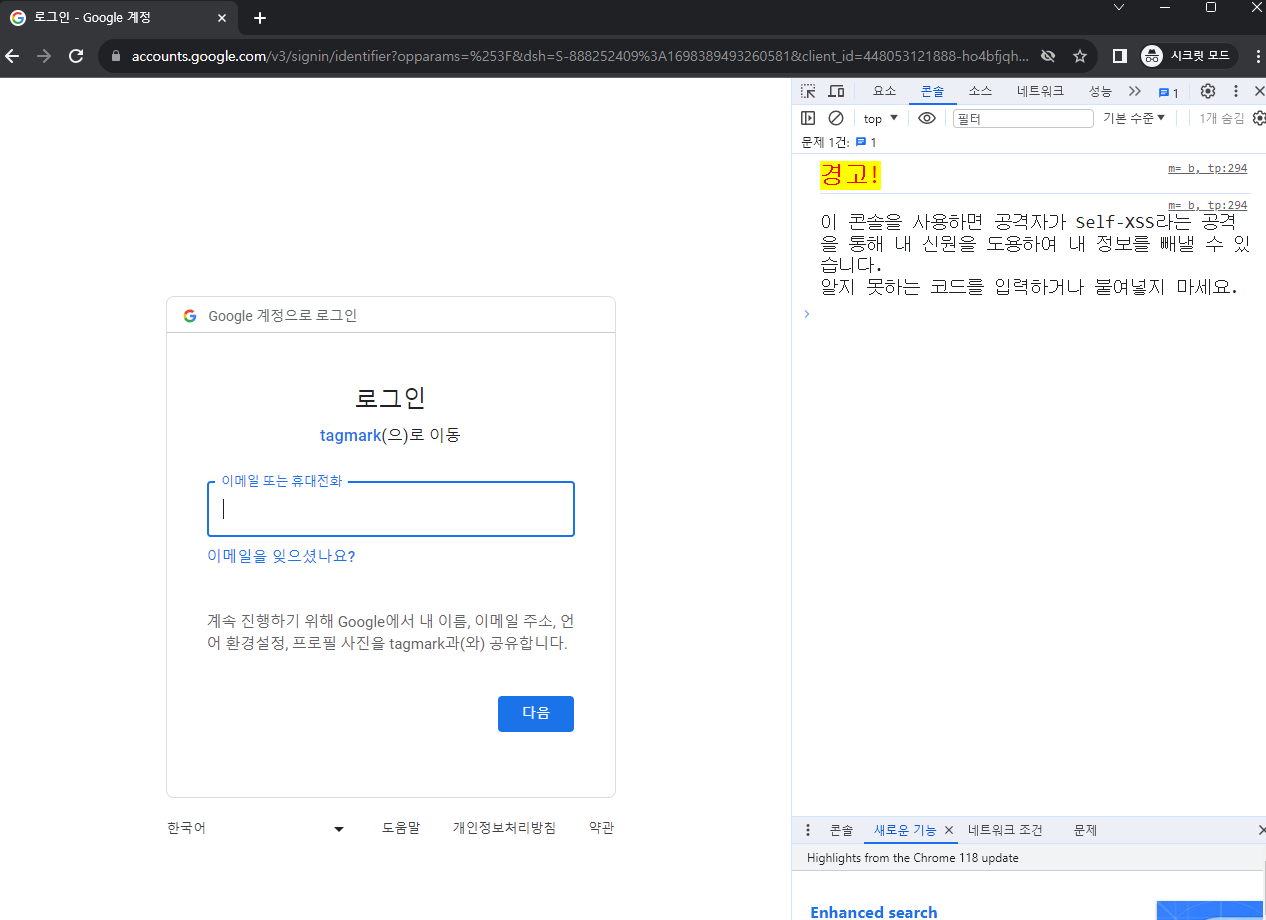Click the 다음 button
Screen dimensions: 1266x920
coord(536,714)
